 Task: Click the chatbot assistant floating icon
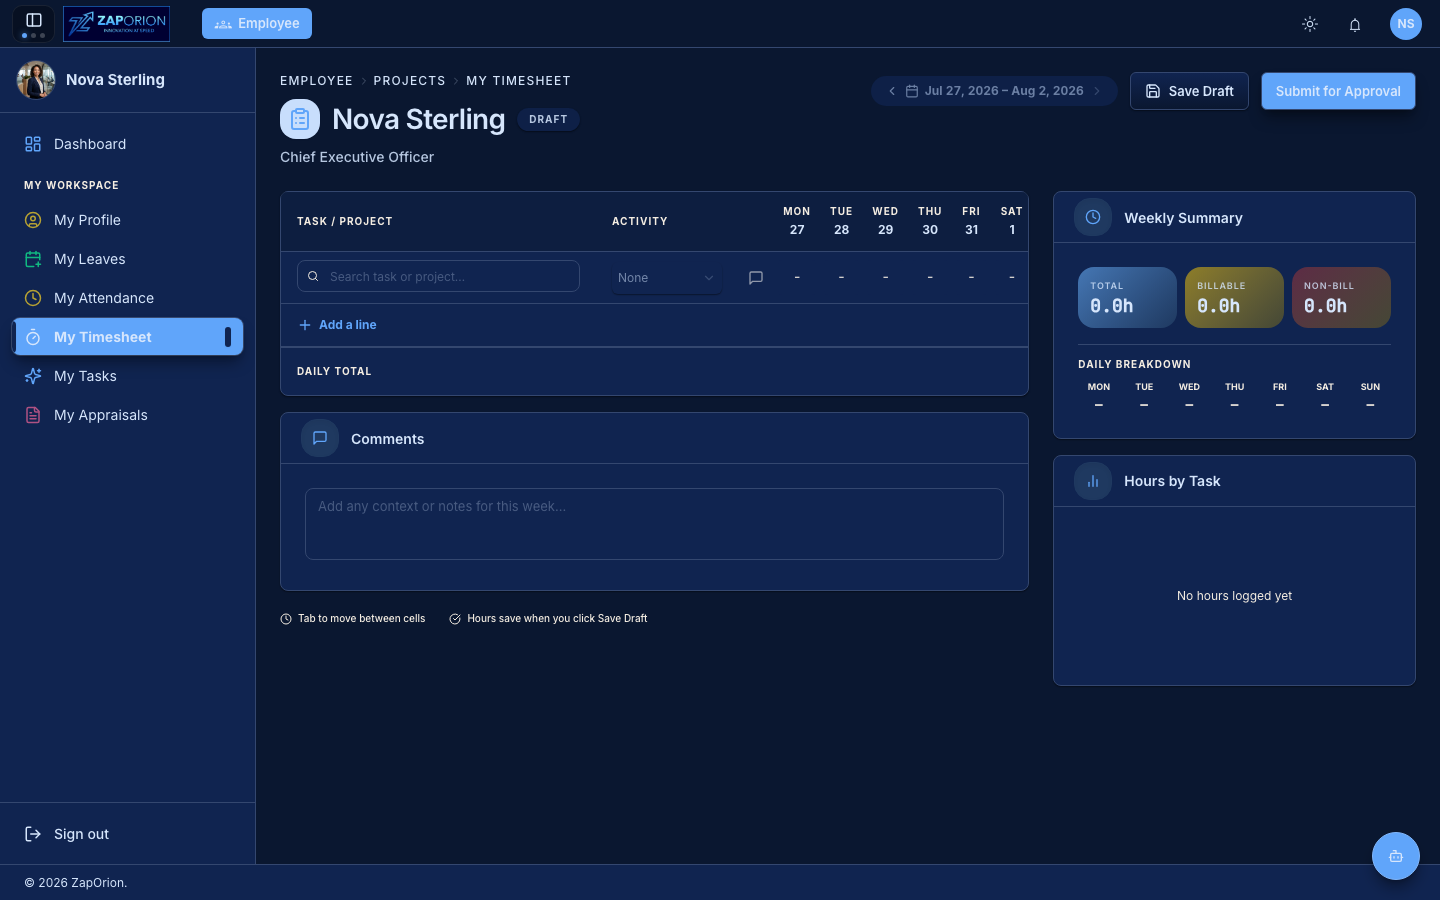tap(1395, 856)
